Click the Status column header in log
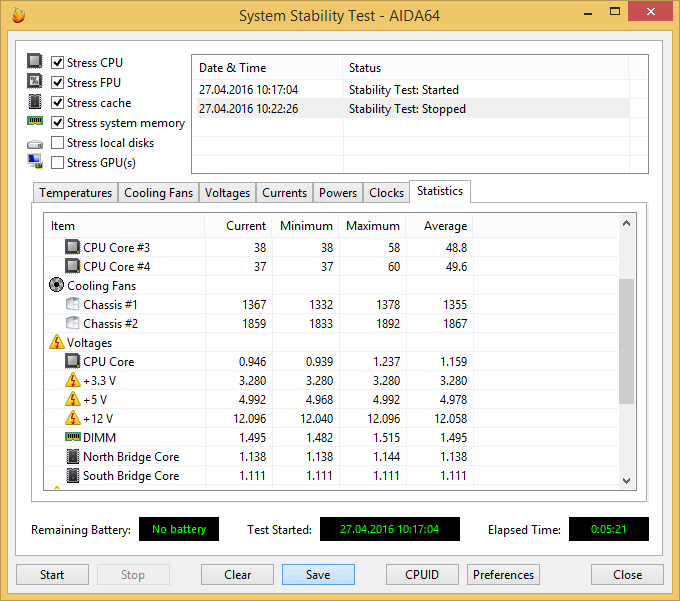Viewport: 680px width, 601px height. coord(485,68)
